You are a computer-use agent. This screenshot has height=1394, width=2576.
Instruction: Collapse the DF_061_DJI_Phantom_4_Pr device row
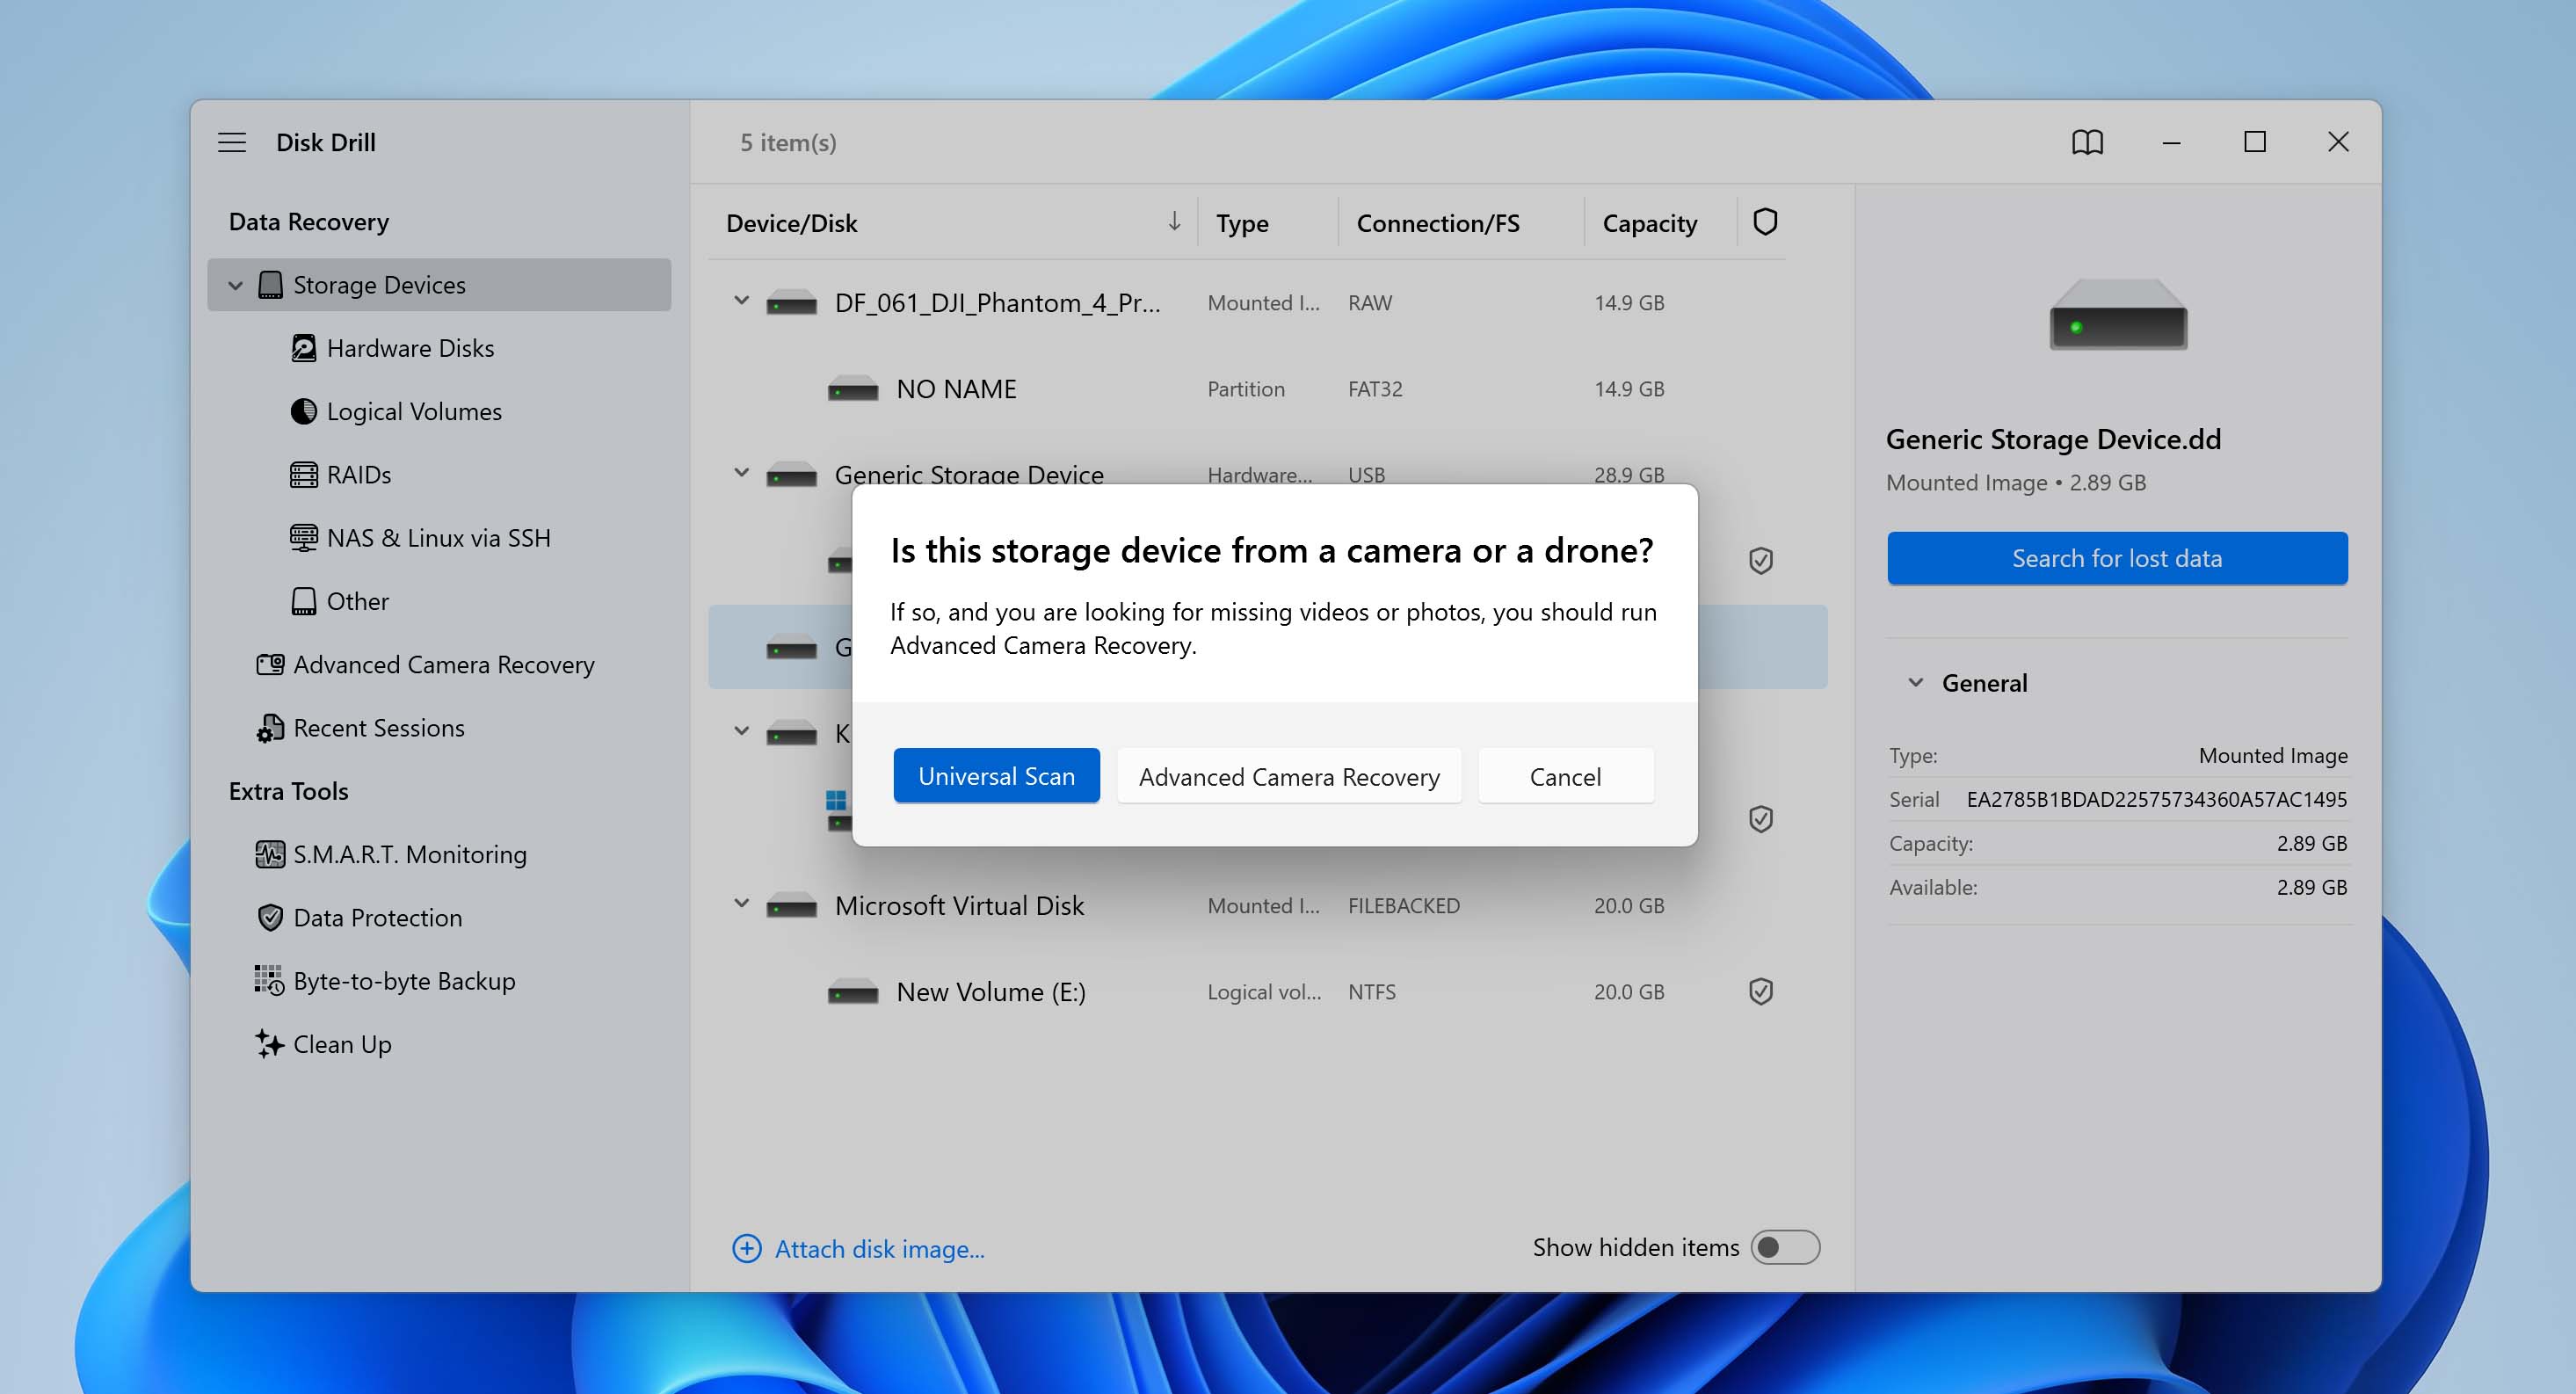pos(741,300)
